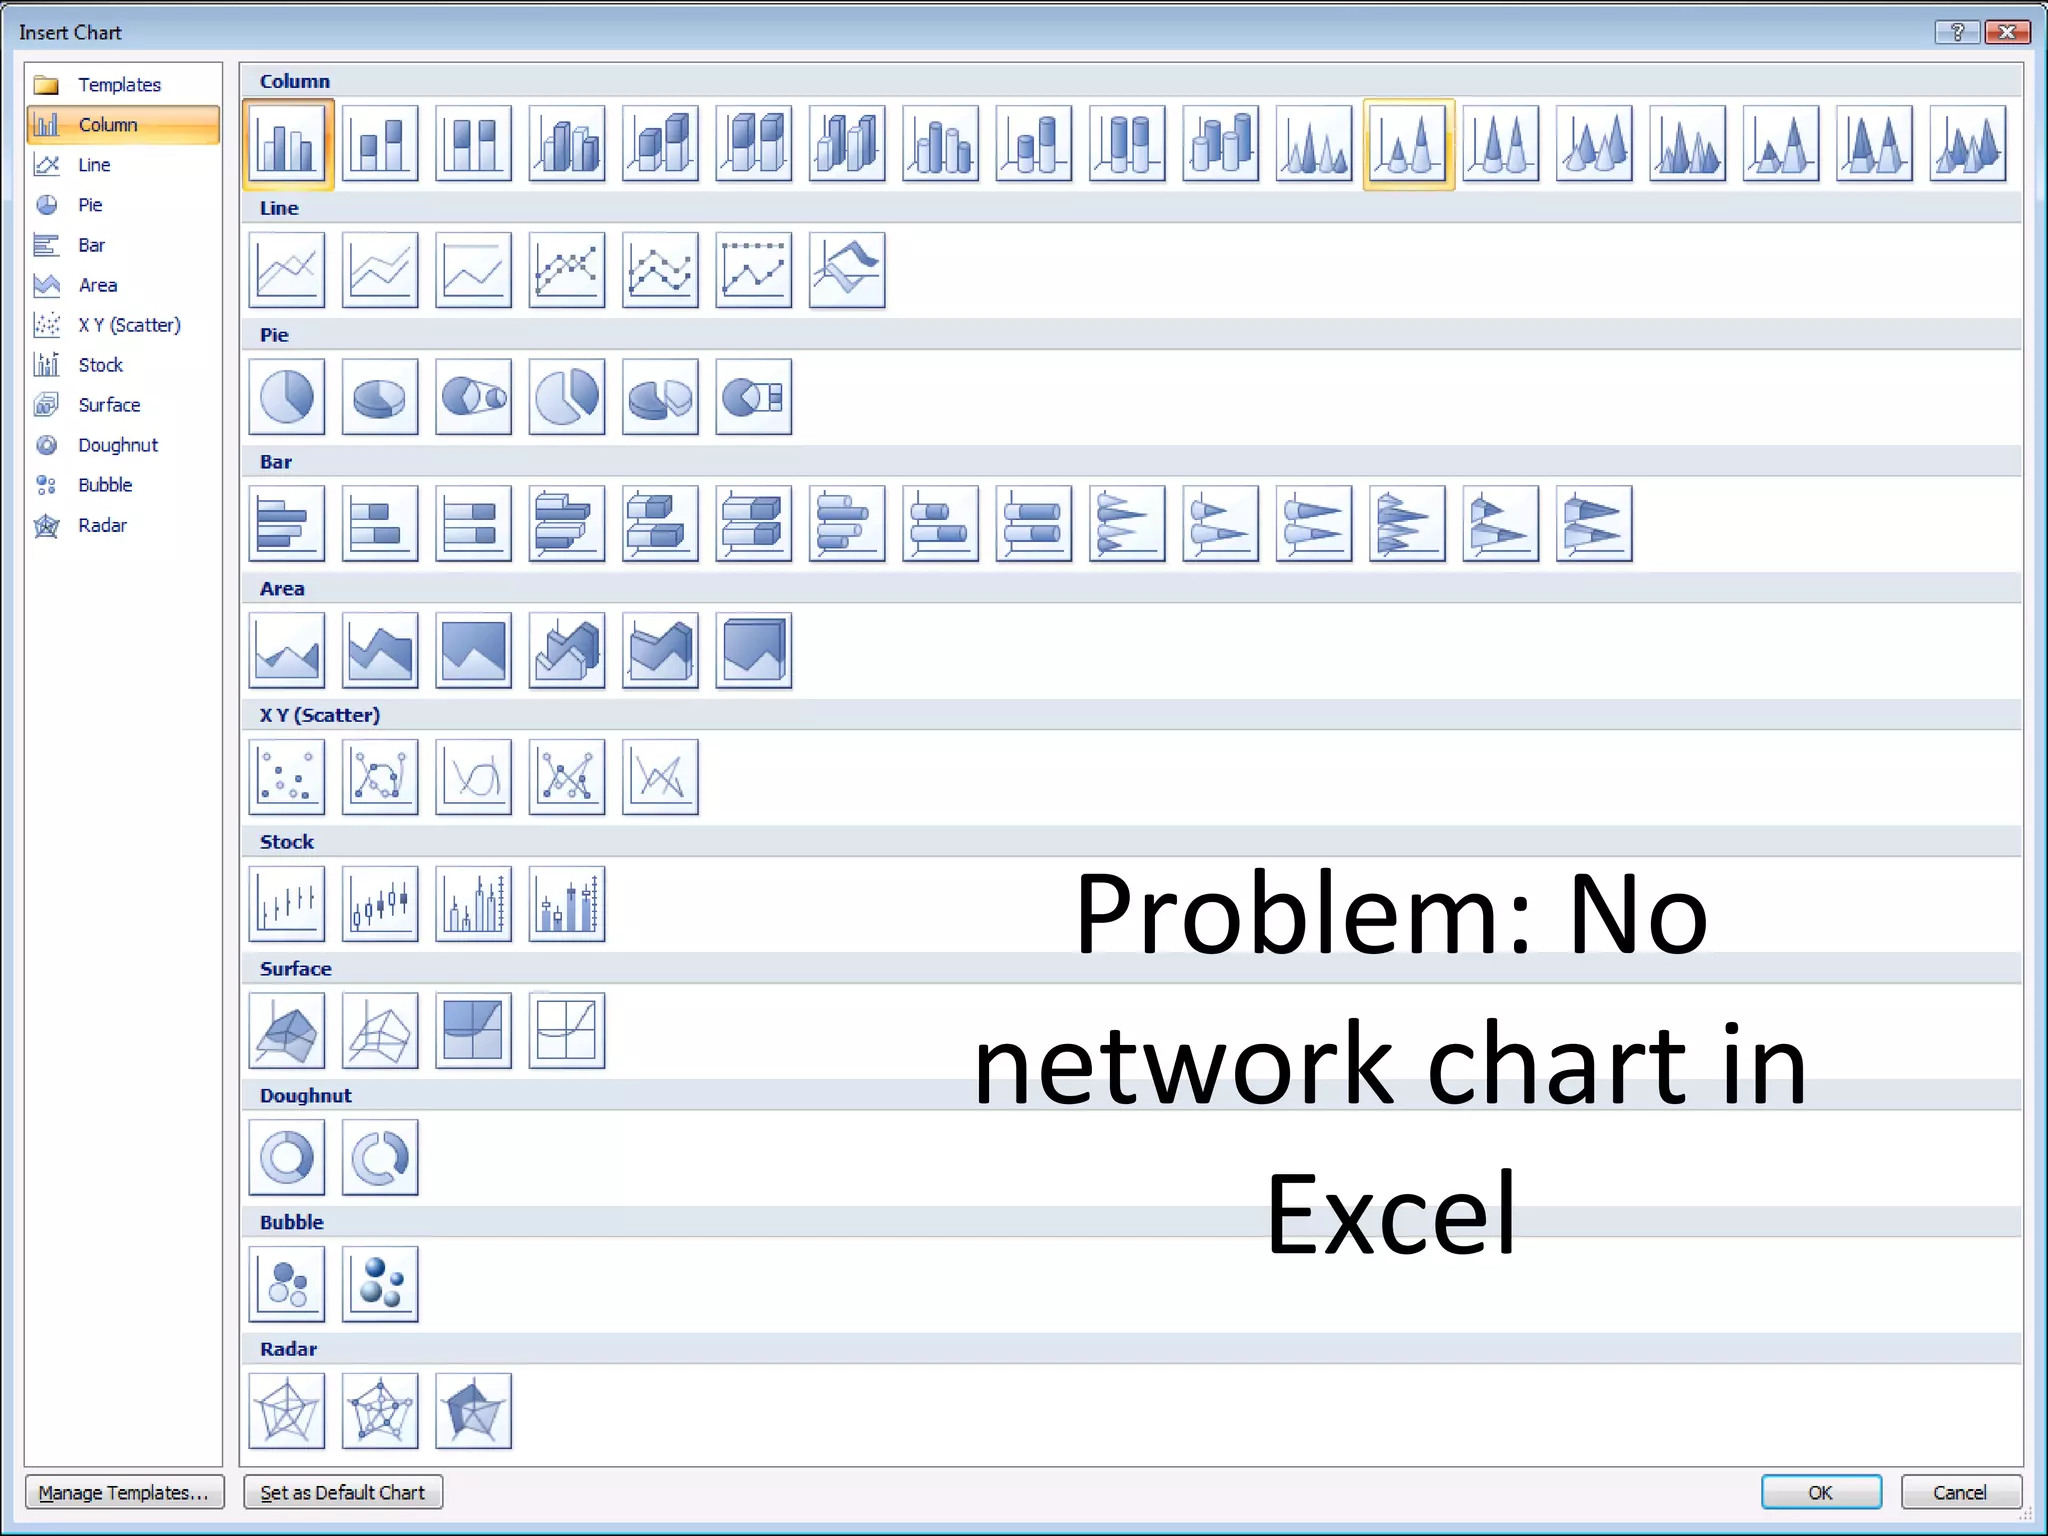Choose the Stacked Bar chart type
Viewport: 2048px width, 1536px height.
coord(380,524)
